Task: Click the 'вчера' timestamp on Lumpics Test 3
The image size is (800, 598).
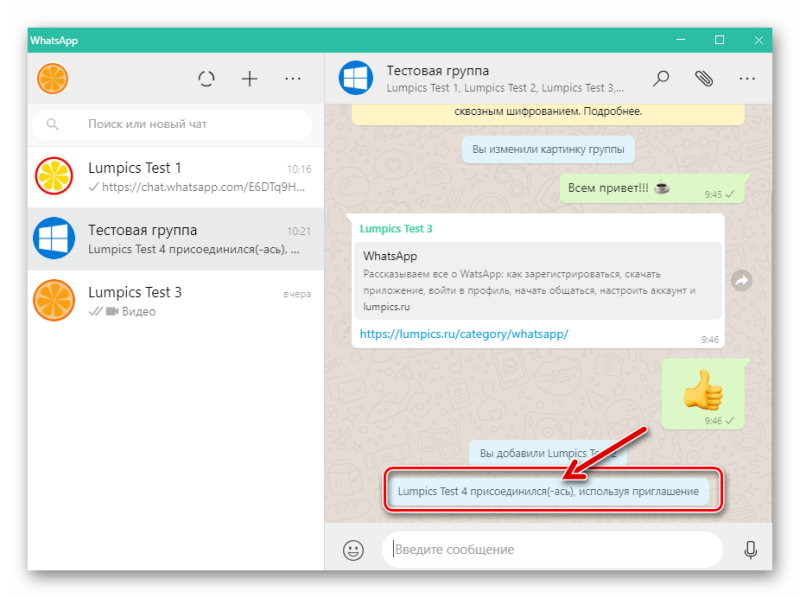Action: [x=297, y=294]
